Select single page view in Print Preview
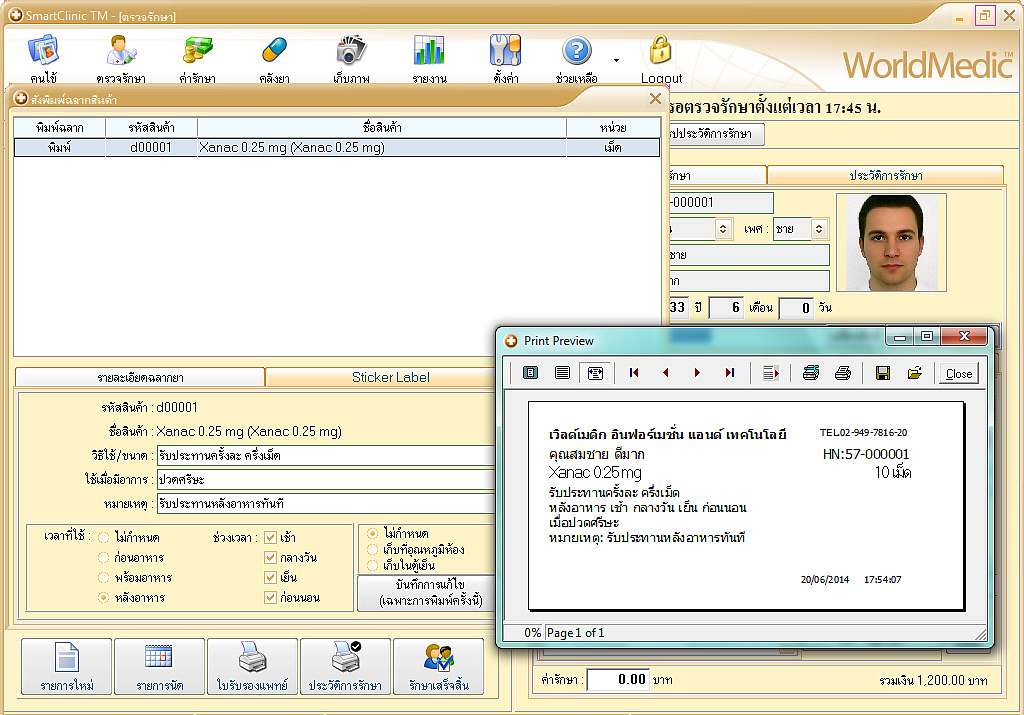Screen dimensions: 1024x715 [530, 373]
